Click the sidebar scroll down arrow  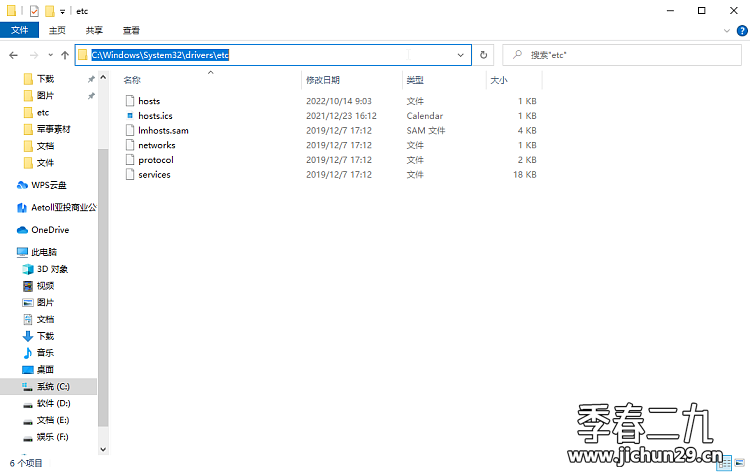[103, 450]
